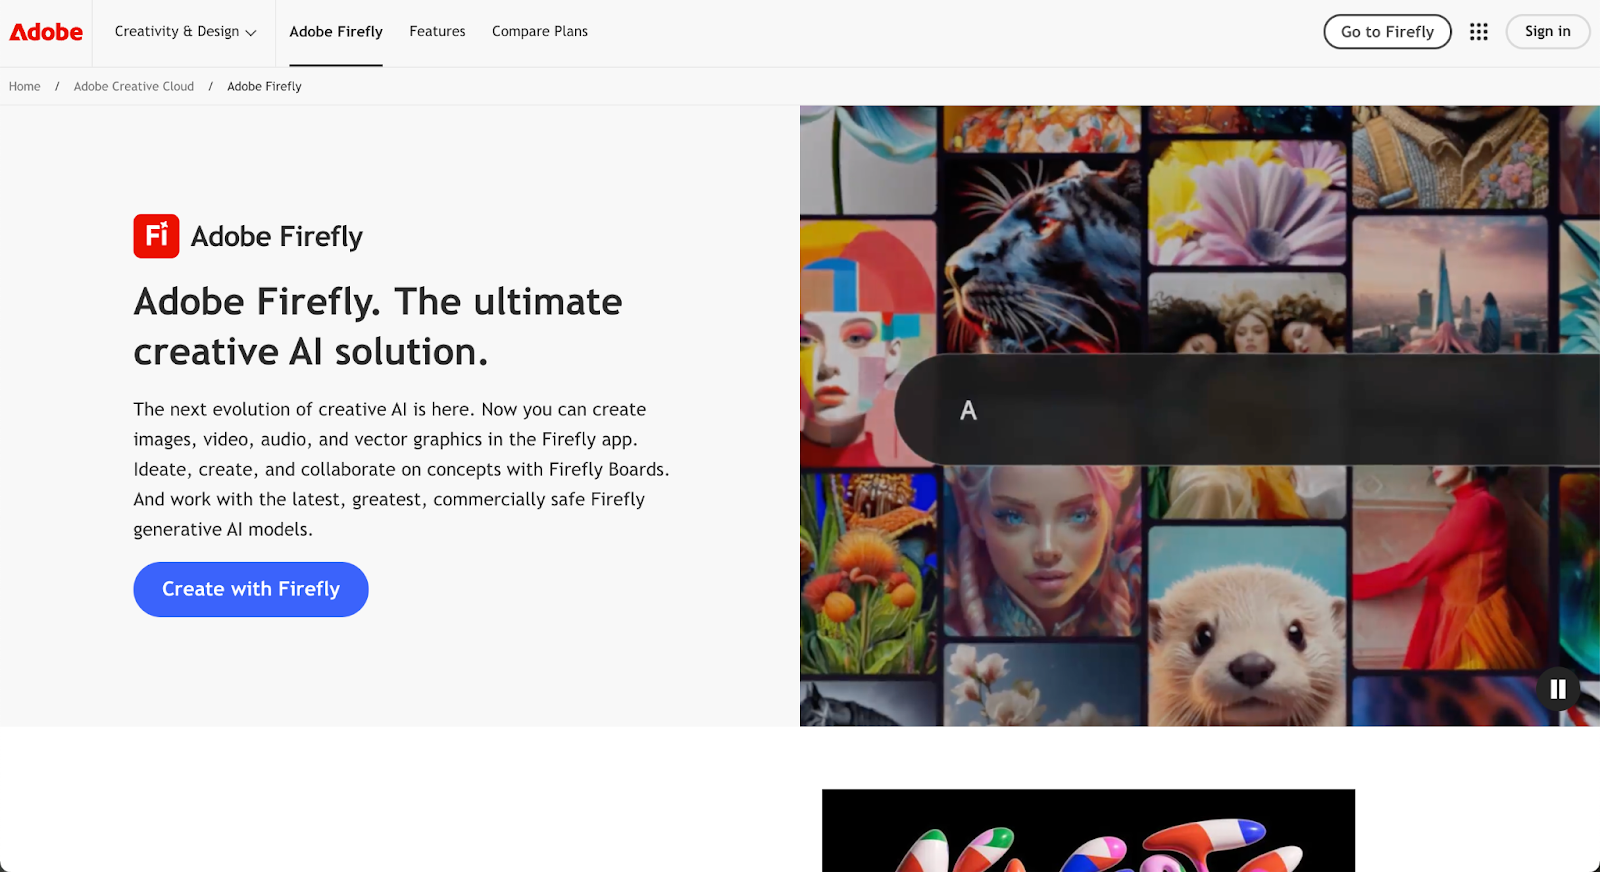Go to Home breadcrumb link
The width and height of the screenshot is (1600, 872).
(x=25, y=87)
